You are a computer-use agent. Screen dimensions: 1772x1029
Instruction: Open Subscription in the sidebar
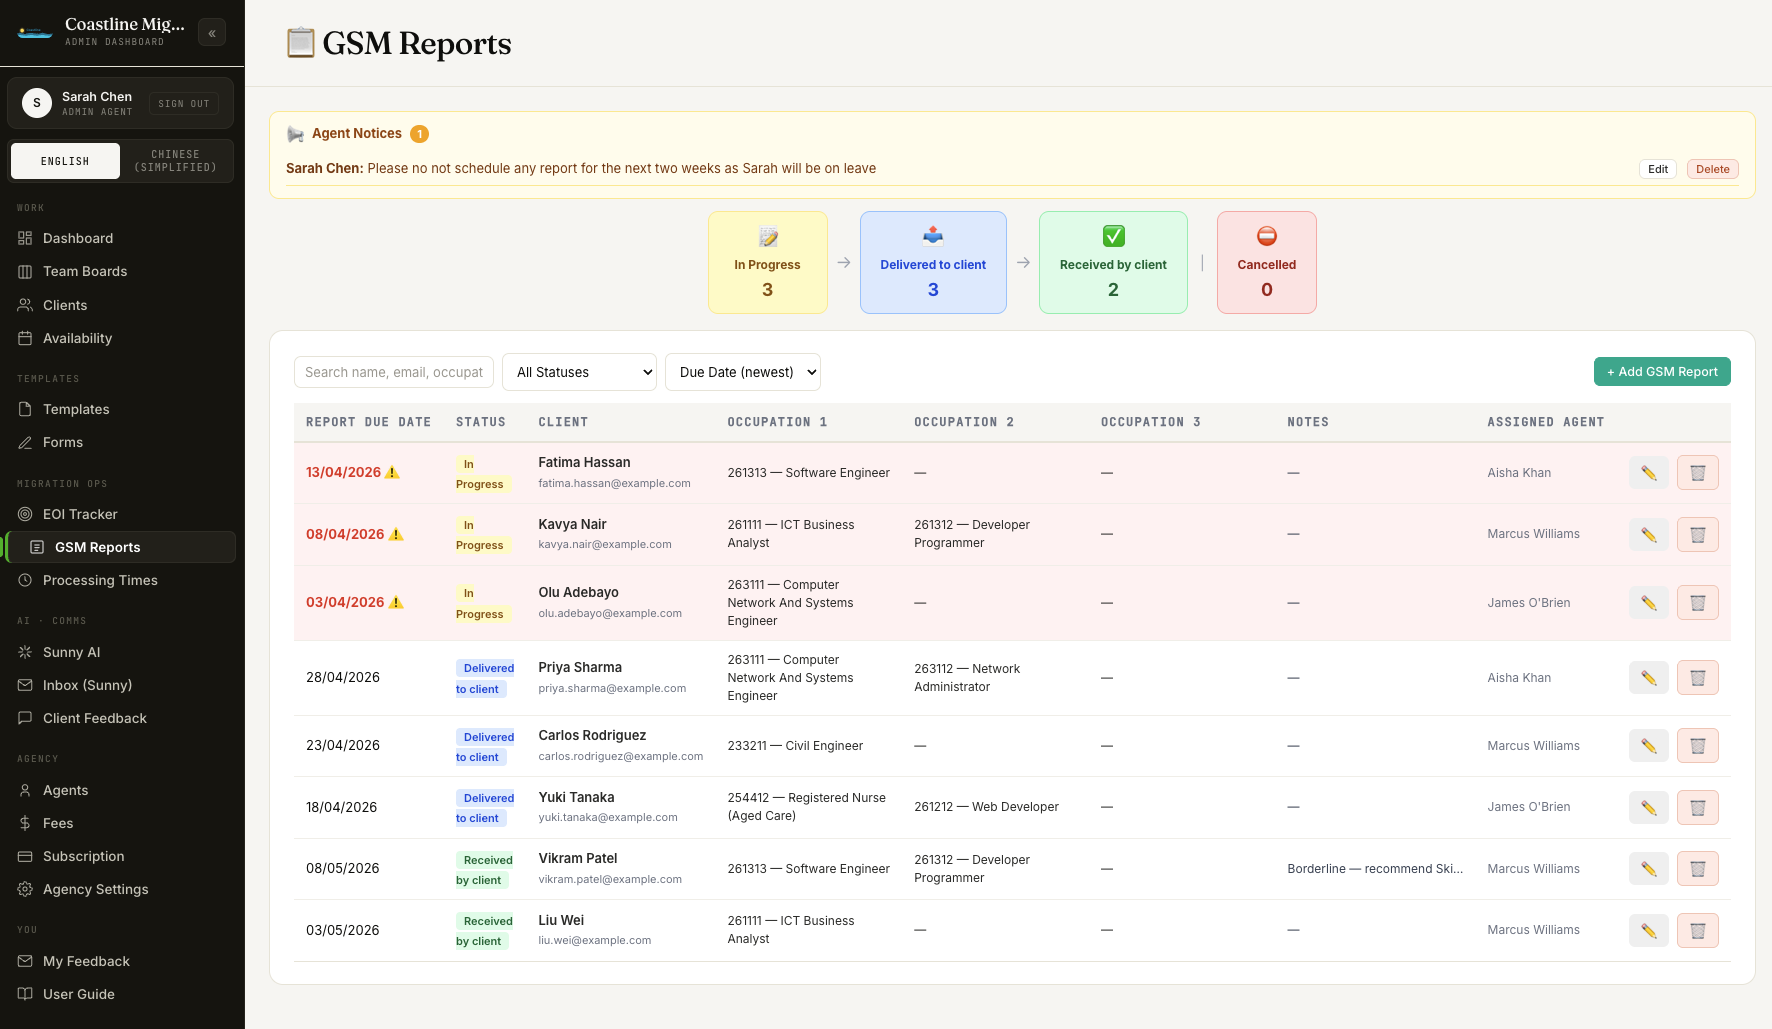tap(84, 856)
